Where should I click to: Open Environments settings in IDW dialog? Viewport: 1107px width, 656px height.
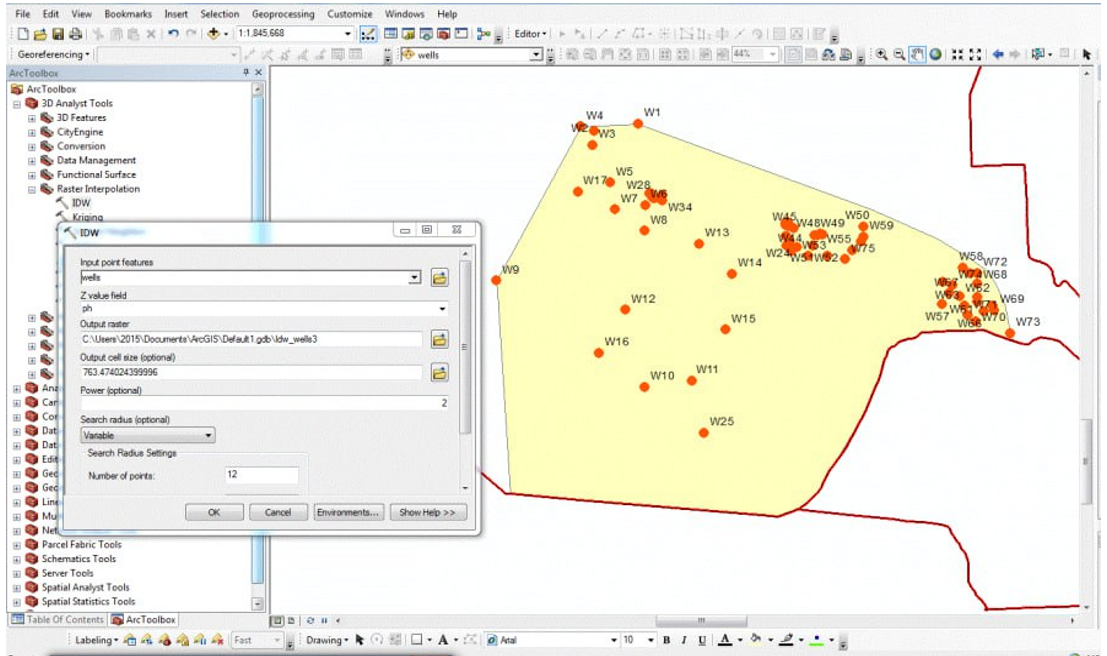[348, 513]
